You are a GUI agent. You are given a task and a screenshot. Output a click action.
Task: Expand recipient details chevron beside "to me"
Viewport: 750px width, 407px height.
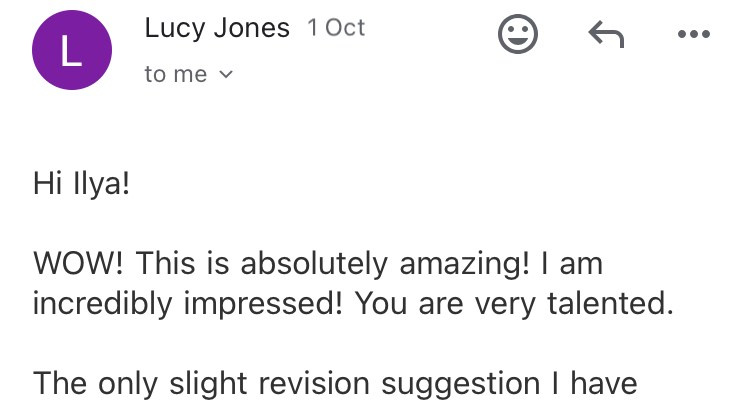click(x=225, y=74)
